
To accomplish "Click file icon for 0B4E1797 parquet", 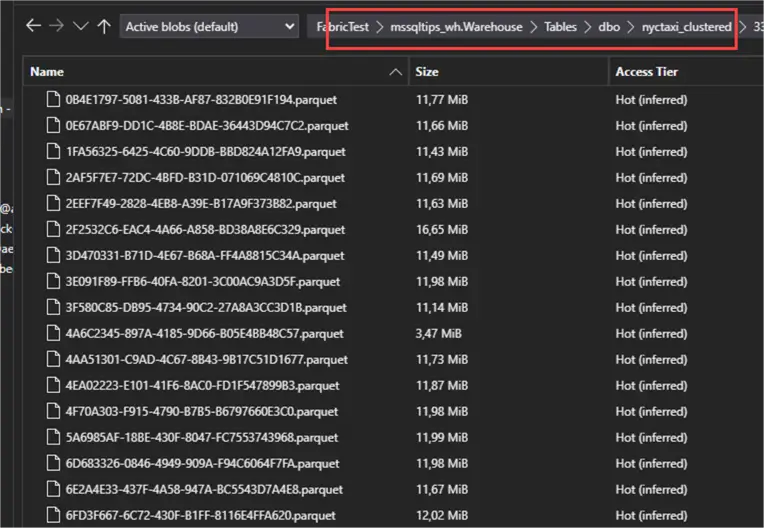I will point(53,99).
